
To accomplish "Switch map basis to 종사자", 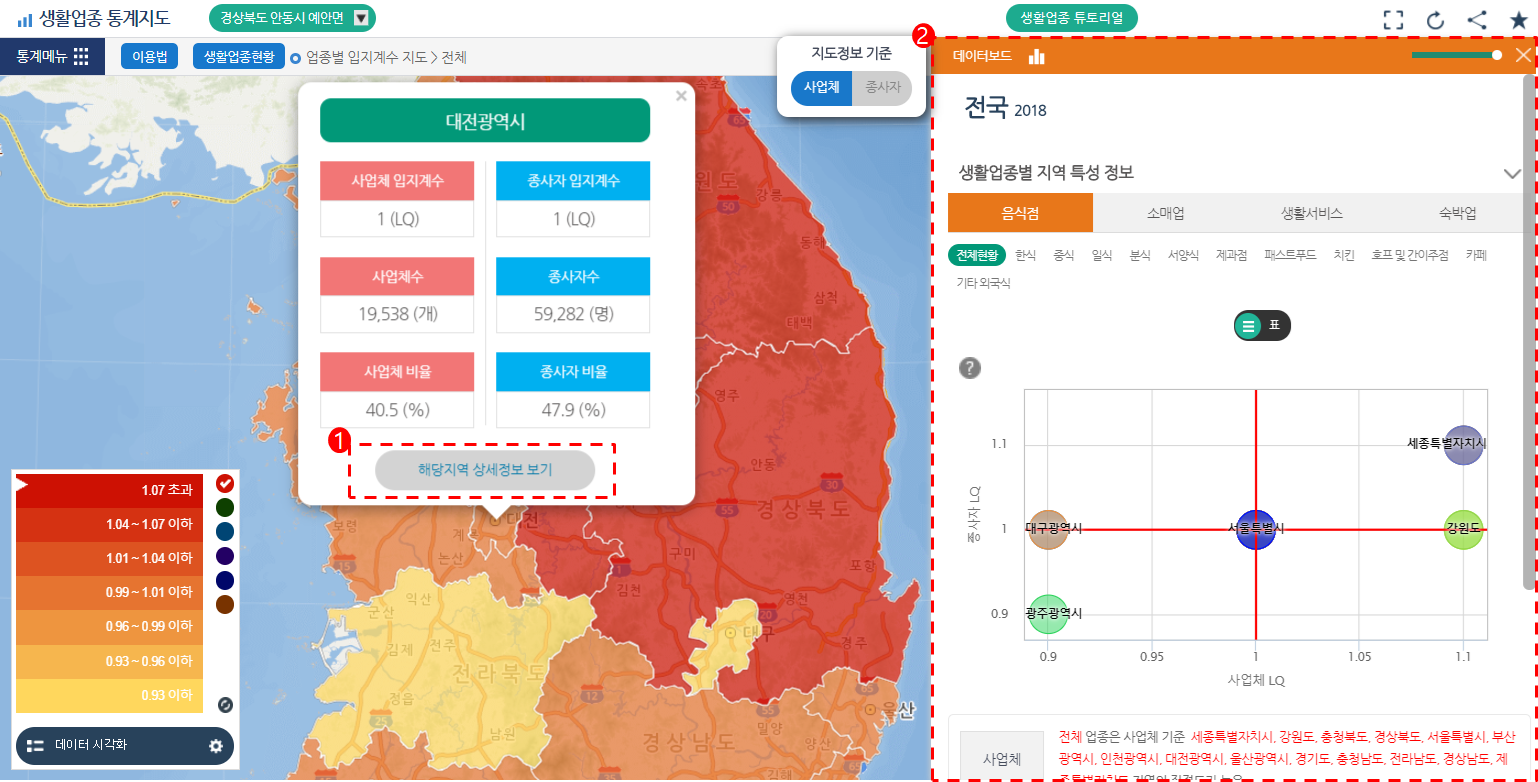I will coord(882,88).
